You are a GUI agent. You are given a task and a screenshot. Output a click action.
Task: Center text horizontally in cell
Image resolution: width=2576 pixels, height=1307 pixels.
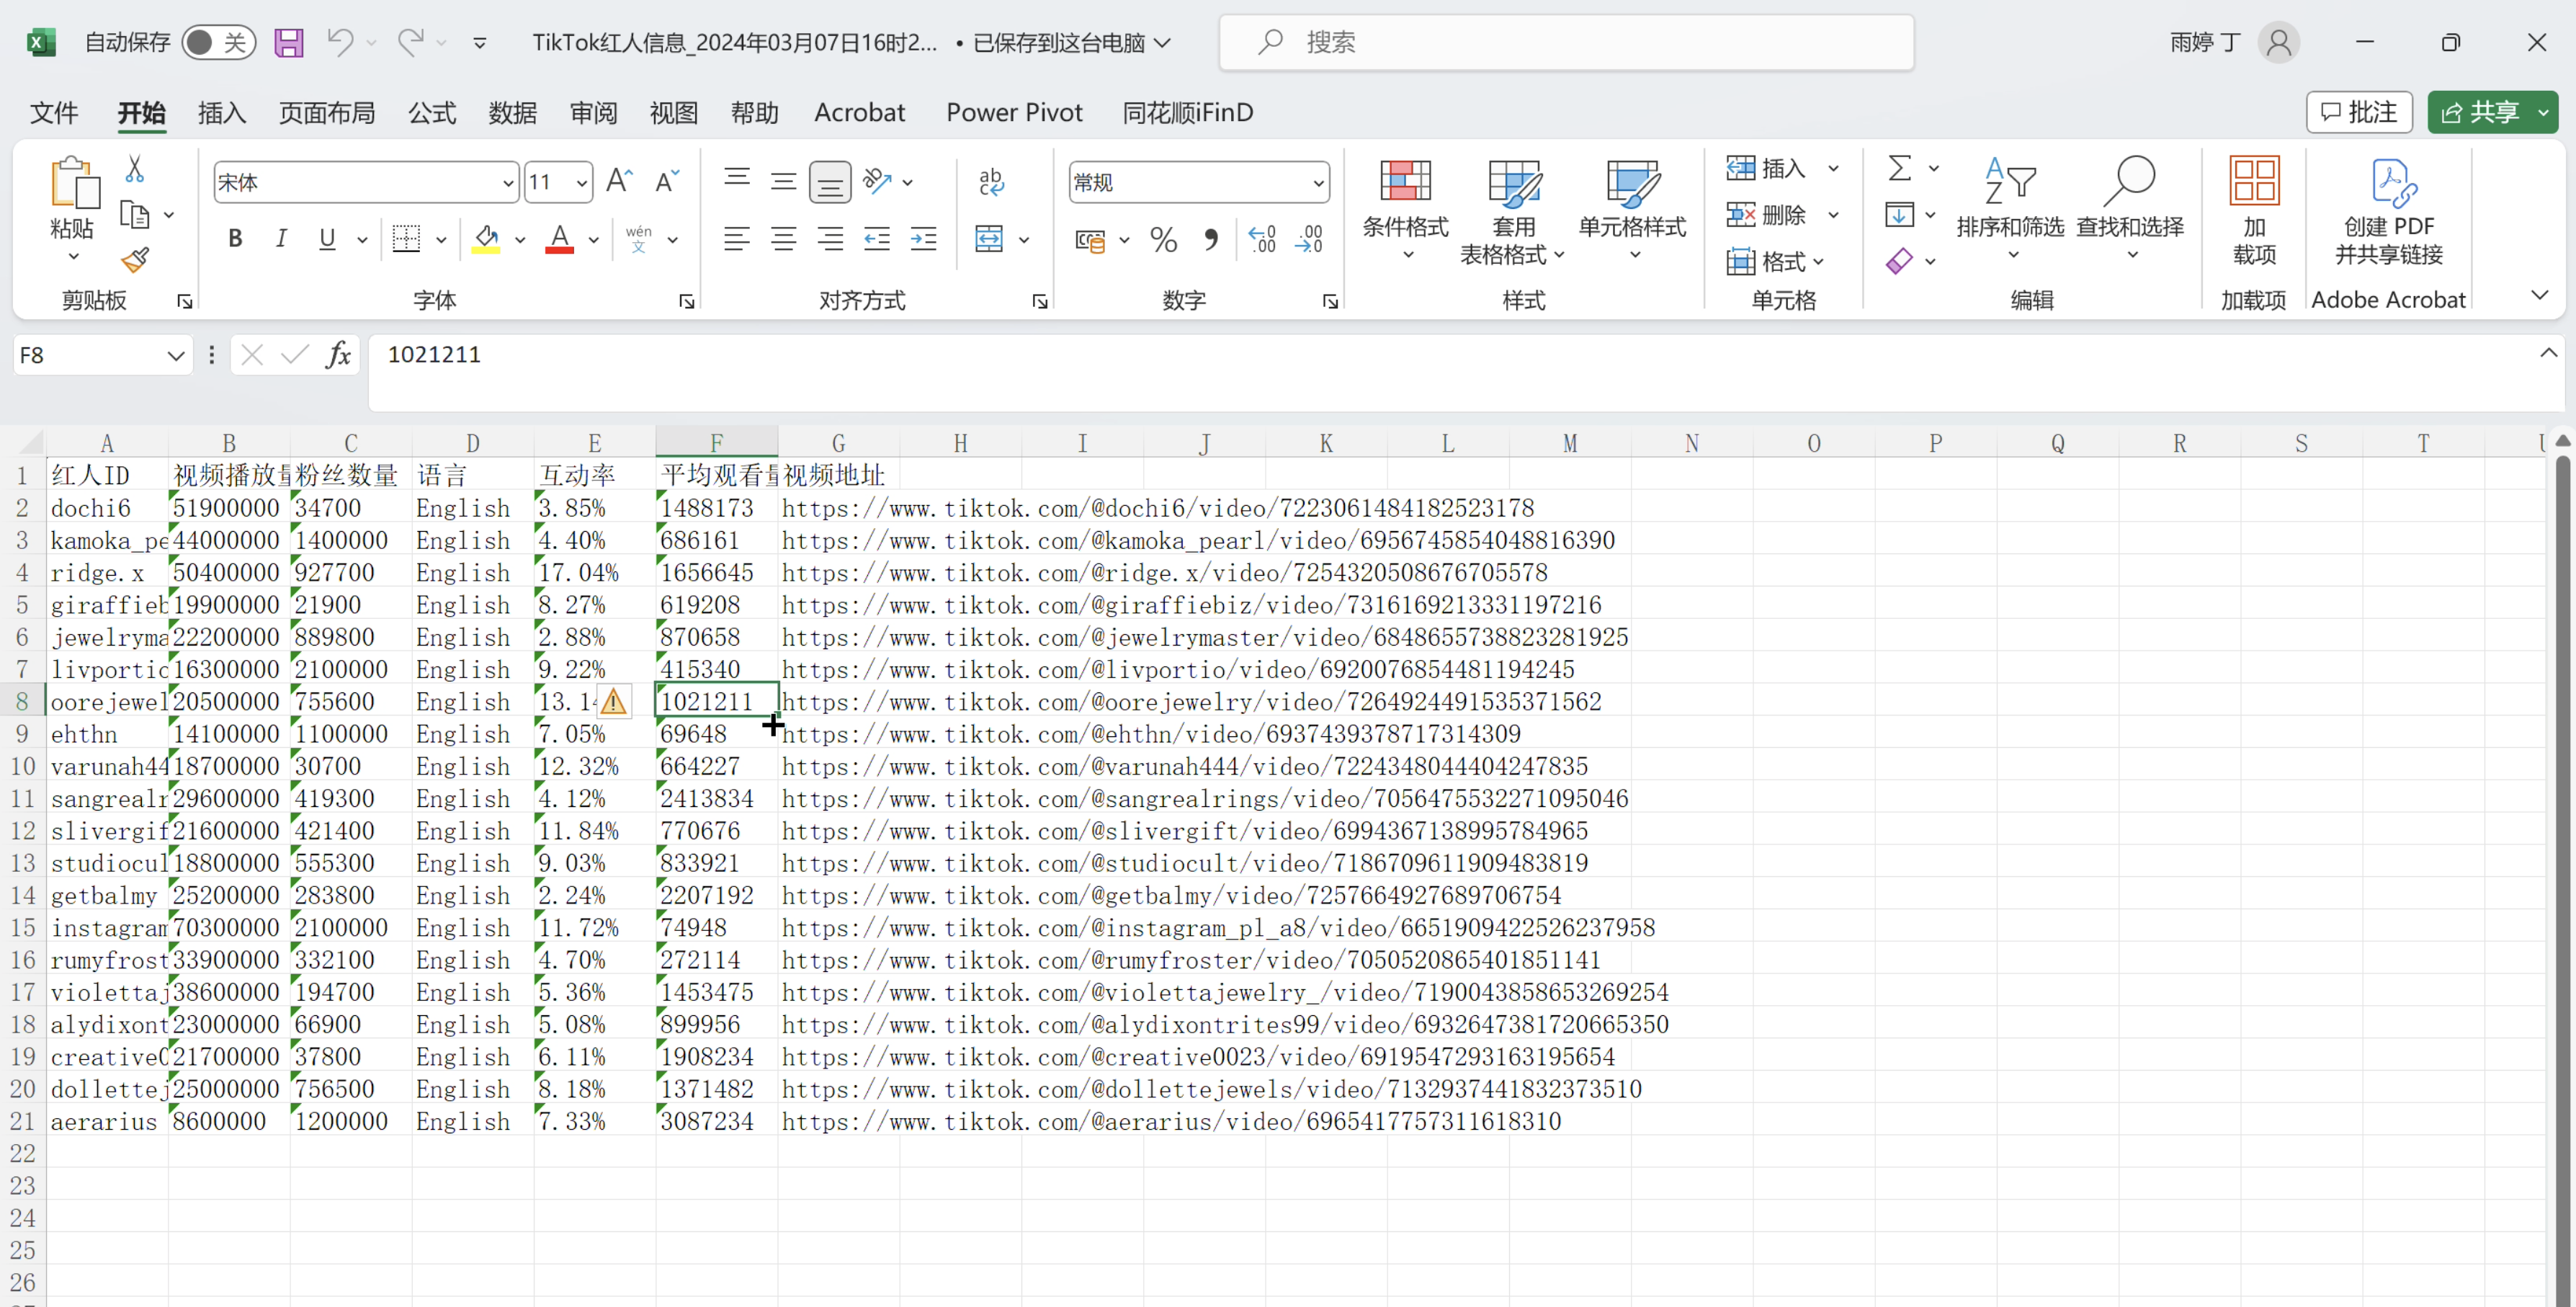coord(783,239)
